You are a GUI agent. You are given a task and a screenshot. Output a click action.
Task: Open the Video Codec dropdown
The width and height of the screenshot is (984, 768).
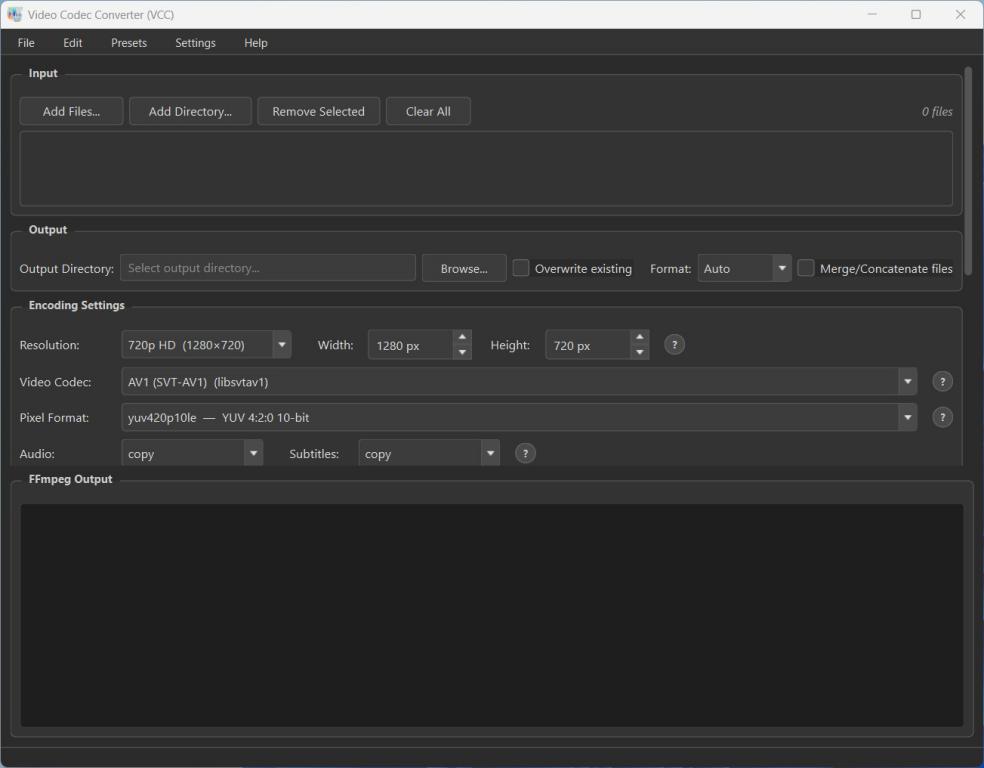(907, 381)
